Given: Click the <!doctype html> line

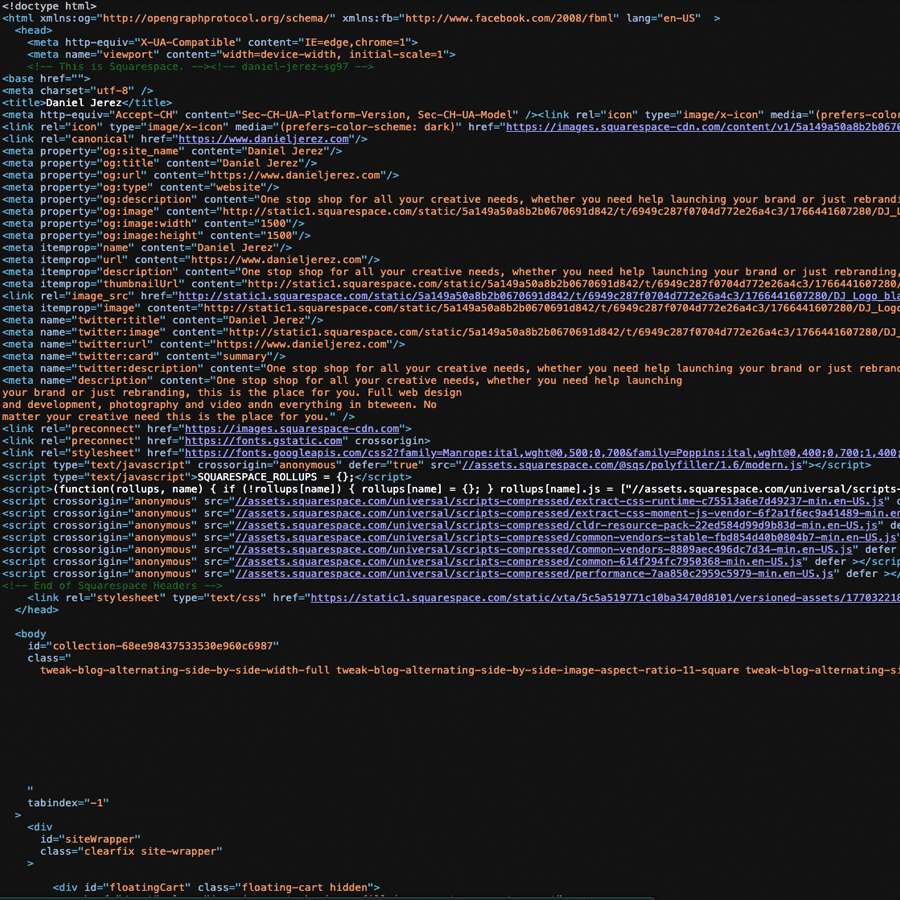Looking at the screenshot, I should pos(49,6).
